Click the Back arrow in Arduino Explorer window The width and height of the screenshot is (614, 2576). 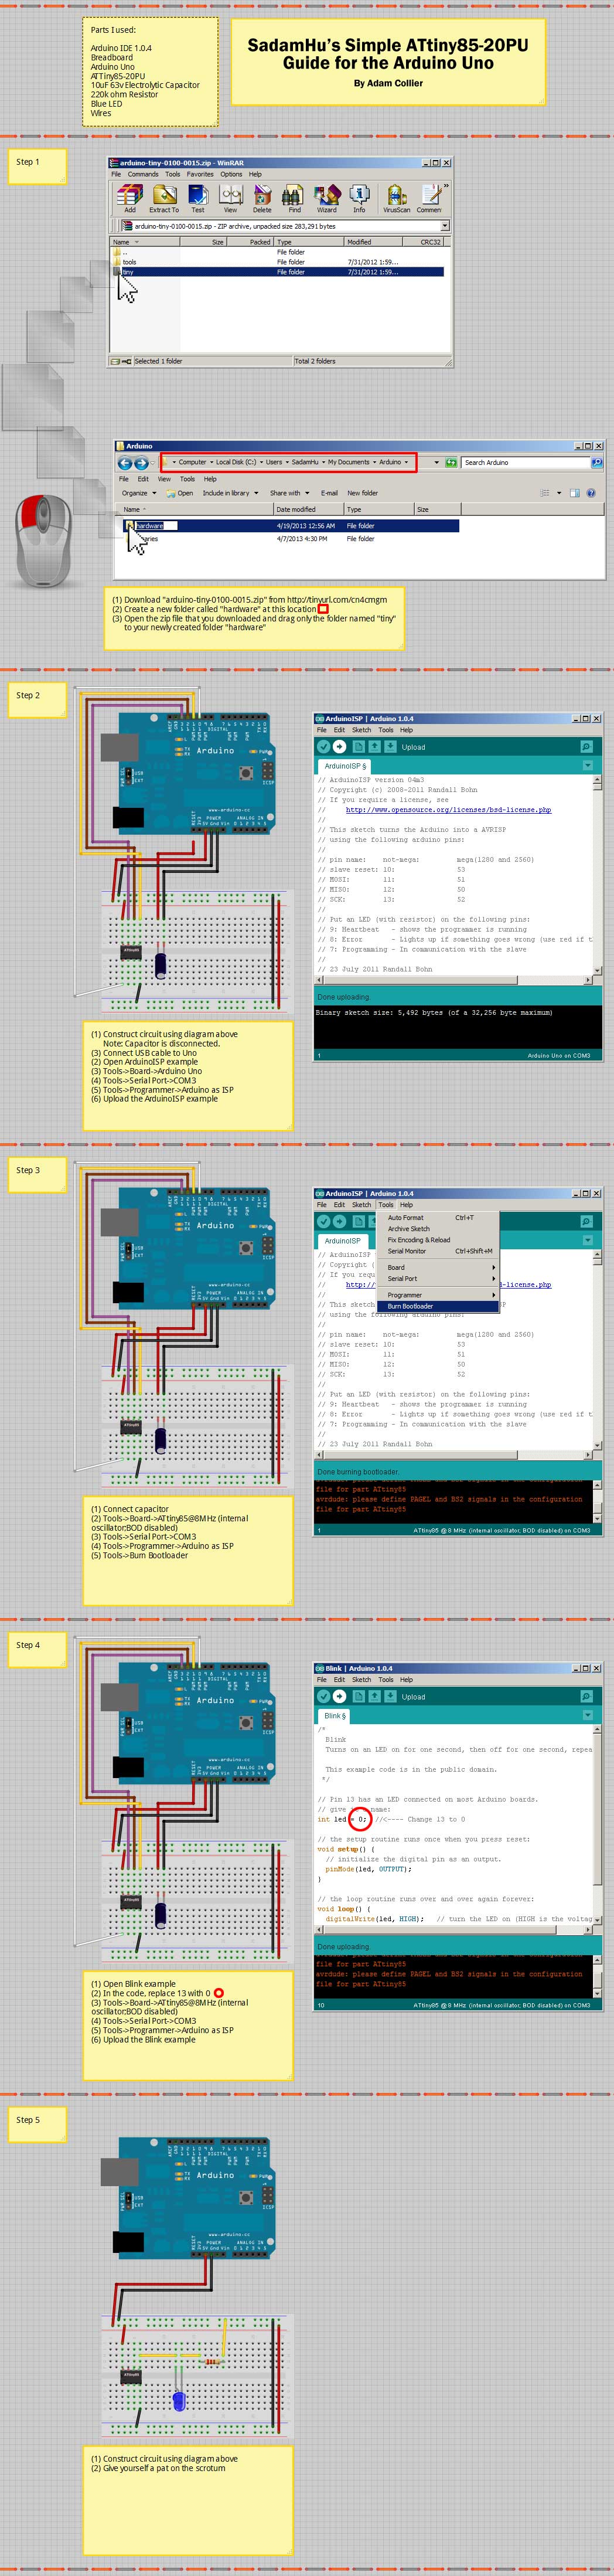[x=125, y=463]
